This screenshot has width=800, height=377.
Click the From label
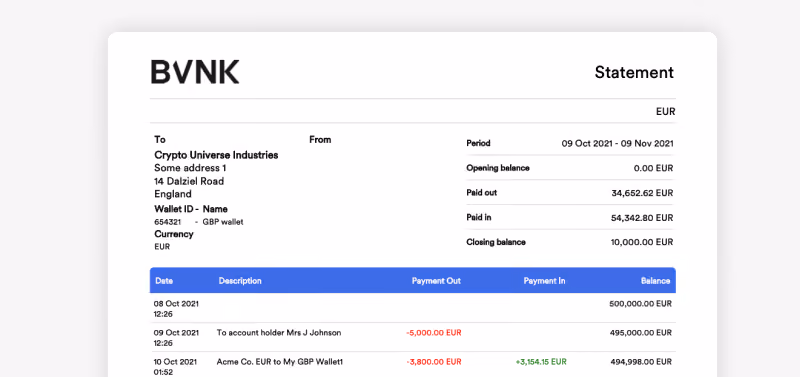320,139
